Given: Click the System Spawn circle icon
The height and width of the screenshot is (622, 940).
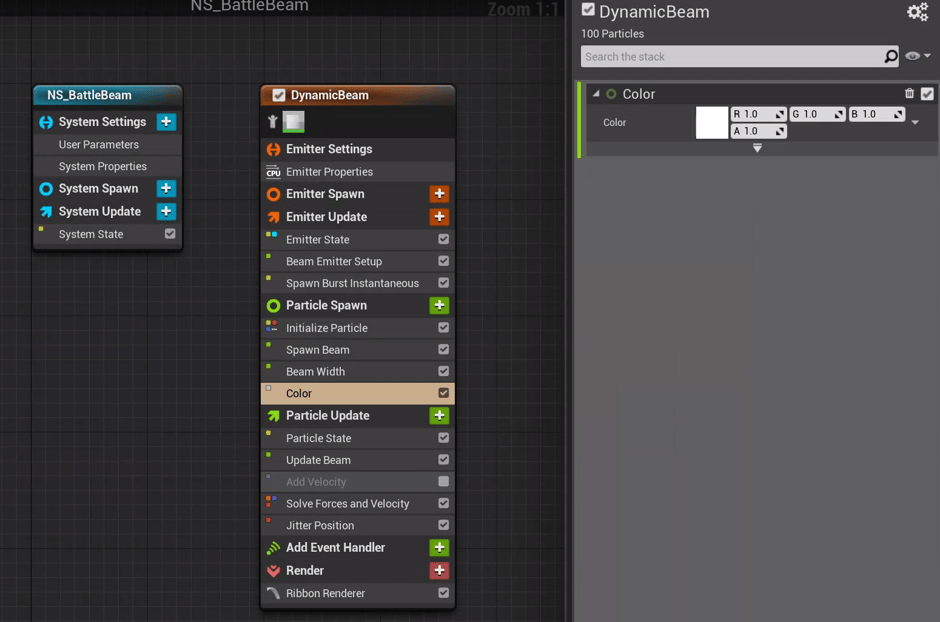Looking at the screenshot, I should coord(46,189).
